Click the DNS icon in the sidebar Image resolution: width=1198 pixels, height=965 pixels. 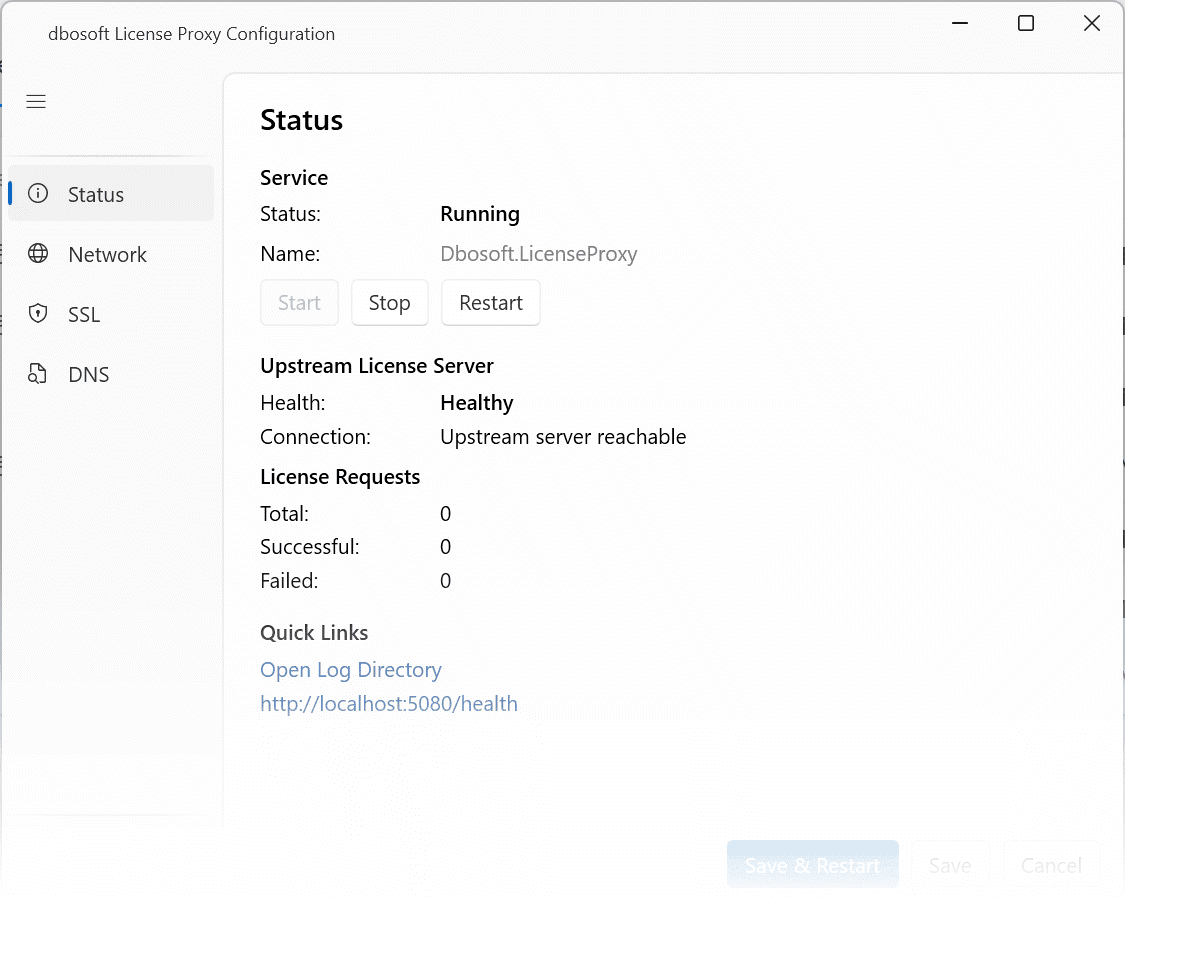point(38,374)
